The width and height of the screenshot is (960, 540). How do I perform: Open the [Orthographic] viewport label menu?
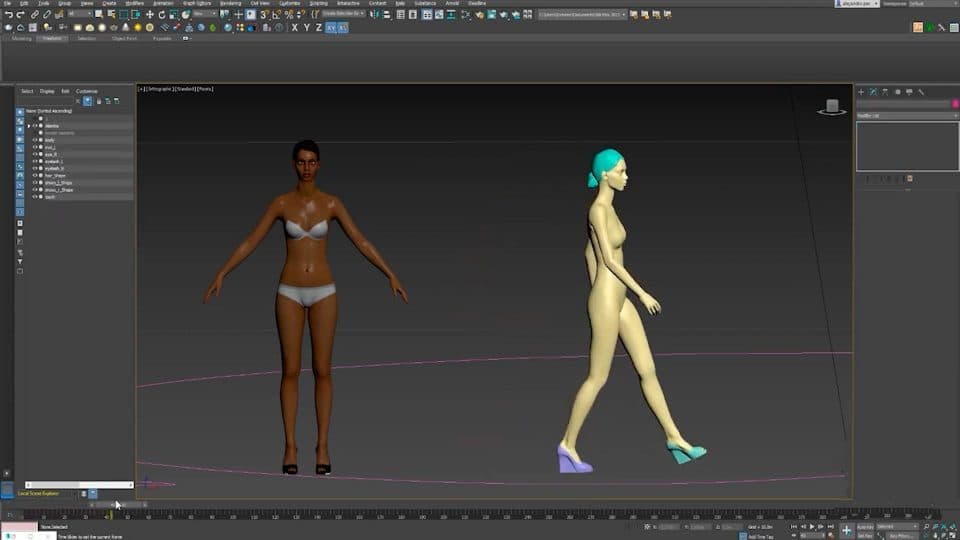tap(160, 89)
